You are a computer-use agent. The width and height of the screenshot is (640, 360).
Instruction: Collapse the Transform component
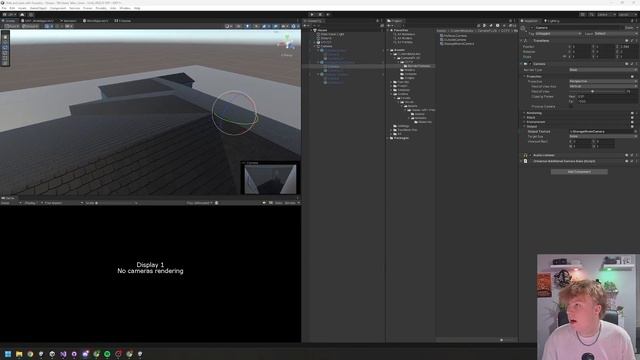(522, 41)
